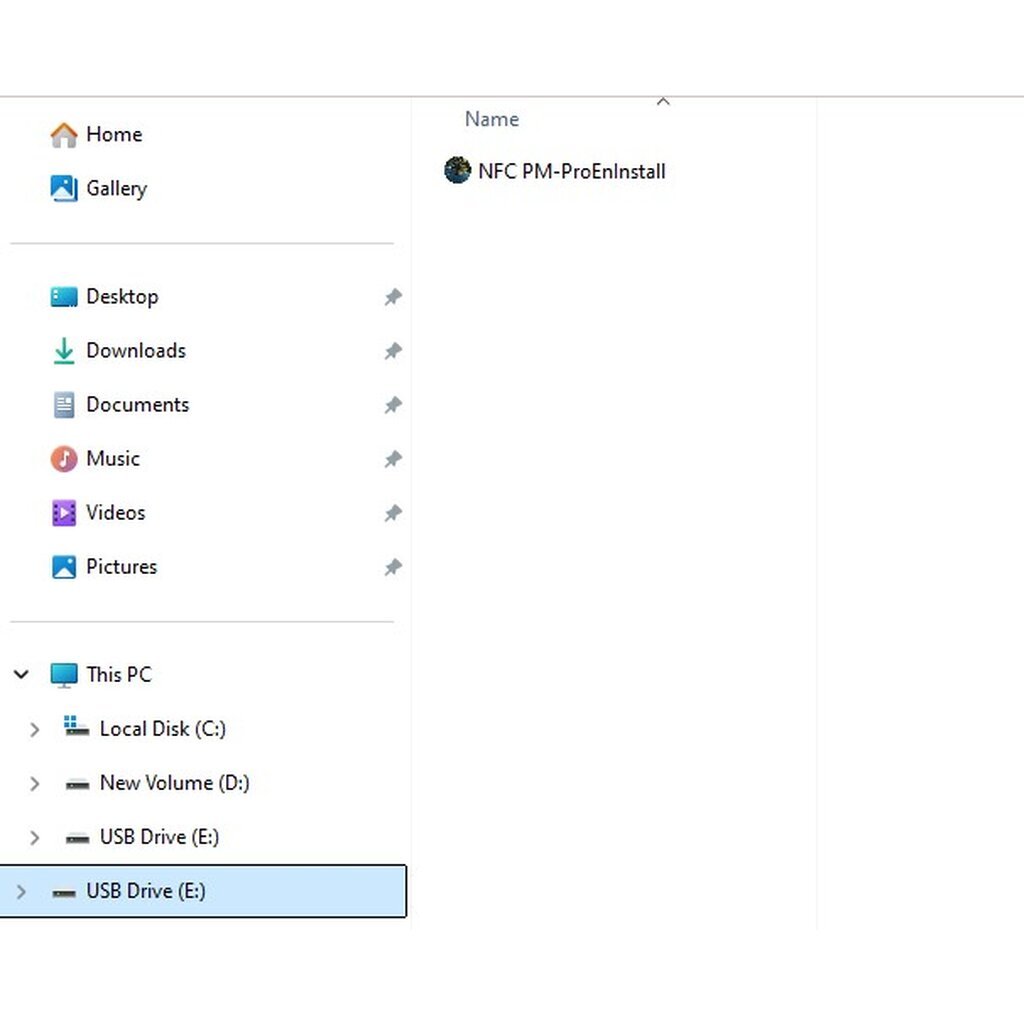Click the Pictures folder icon
This screenshot has height=1024, width=1024.
63,567
